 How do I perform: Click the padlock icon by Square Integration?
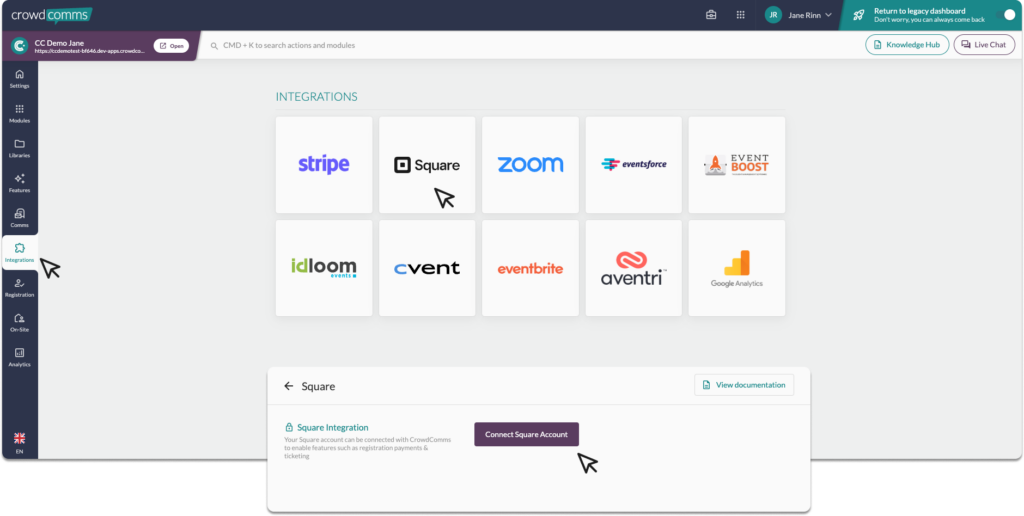289,428
